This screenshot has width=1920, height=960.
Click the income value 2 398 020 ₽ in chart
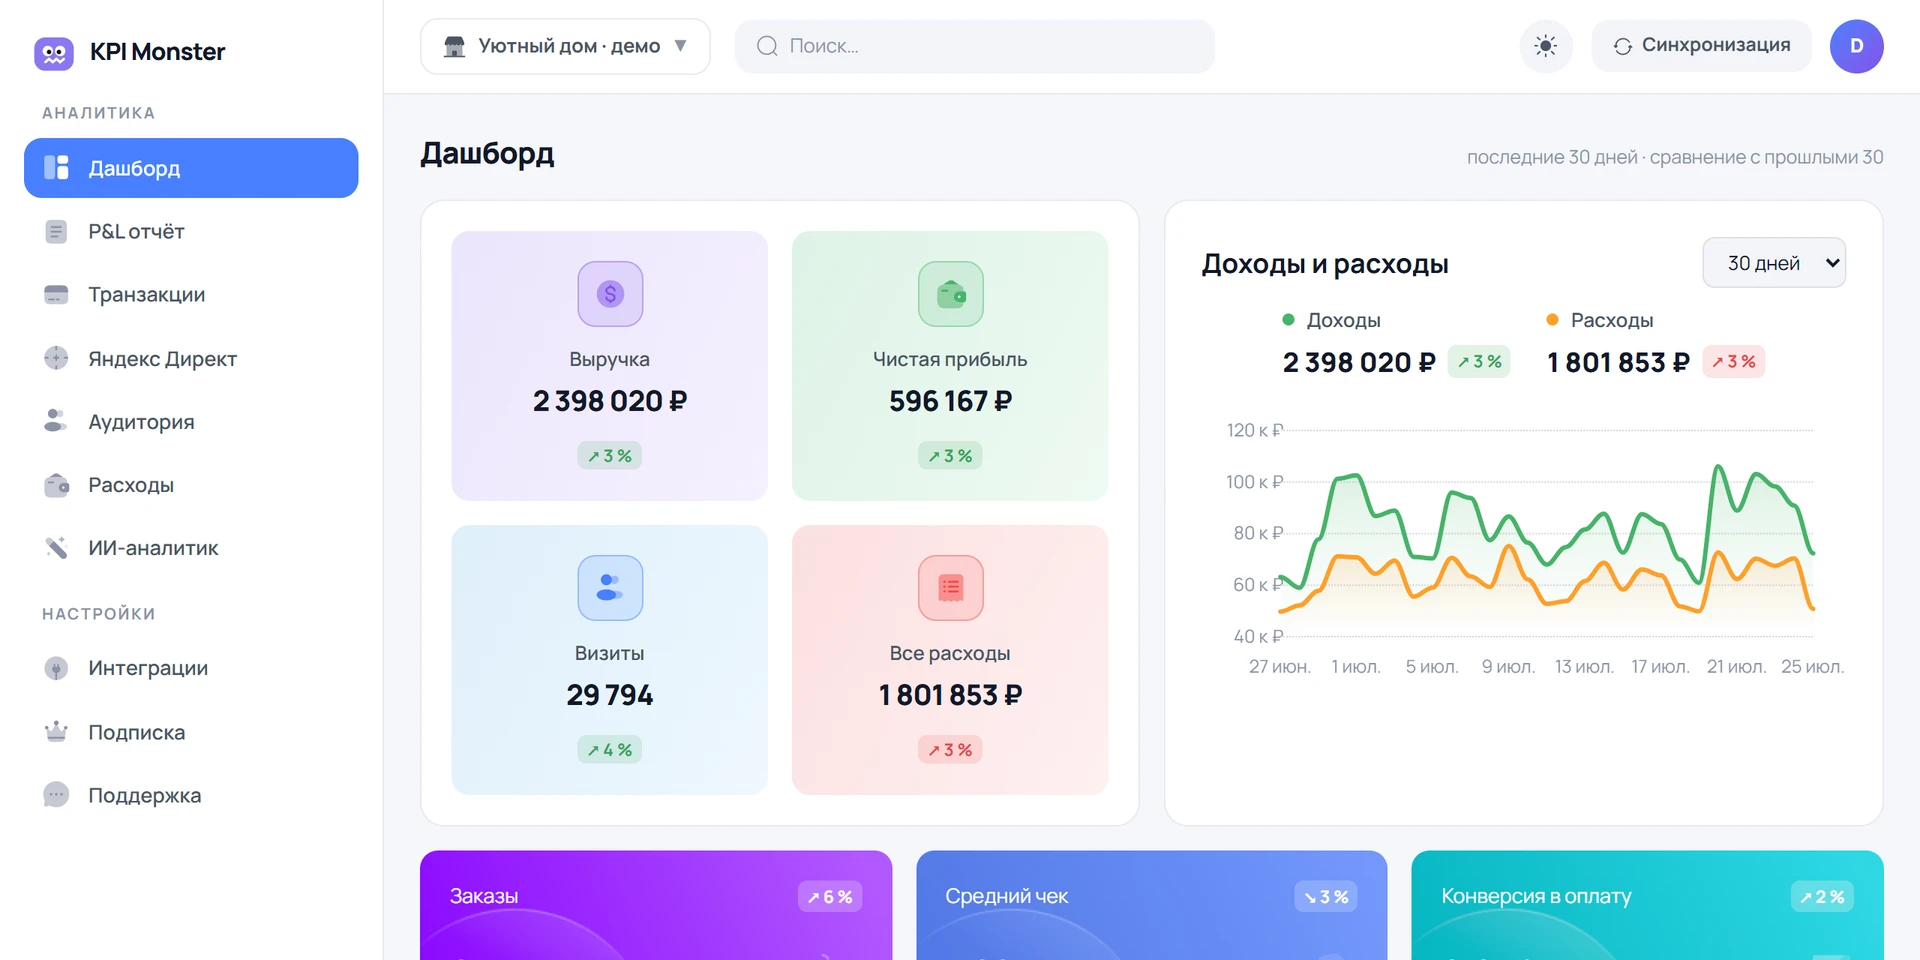(1359, 362)
